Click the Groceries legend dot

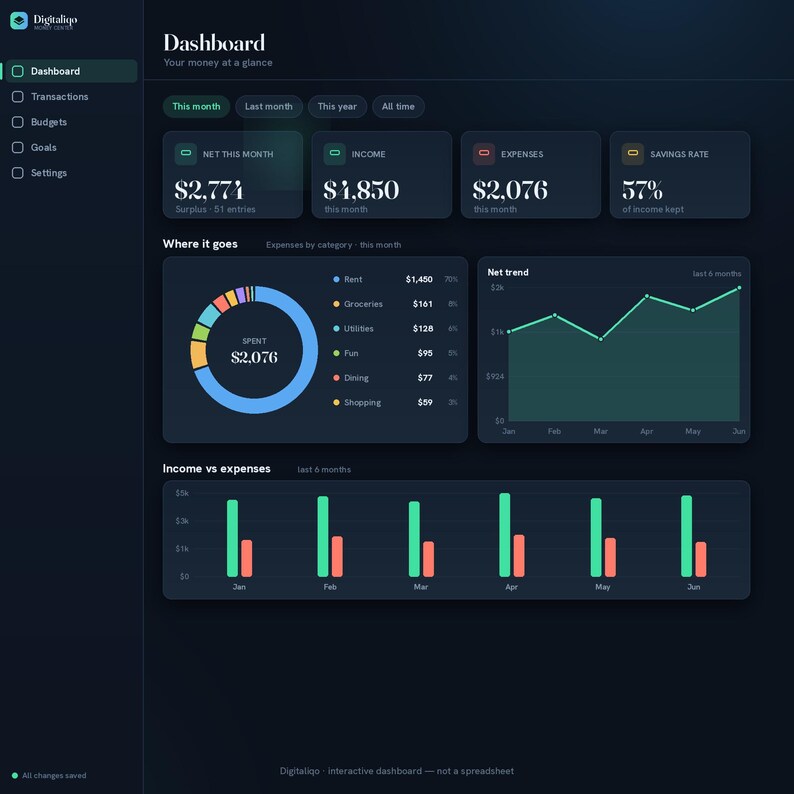[x=336, y=304]
